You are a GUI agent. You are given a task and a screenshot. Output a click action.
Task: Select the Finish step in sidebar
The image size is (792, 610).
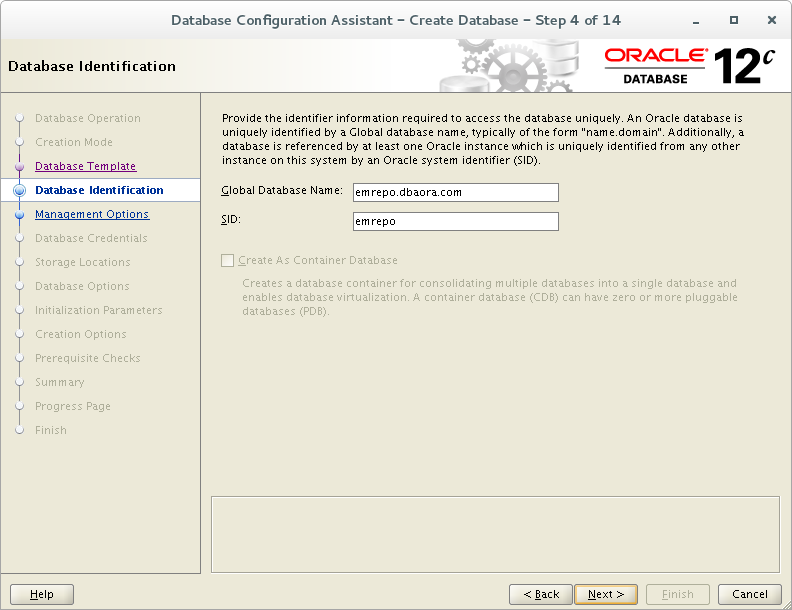point(51,430)
